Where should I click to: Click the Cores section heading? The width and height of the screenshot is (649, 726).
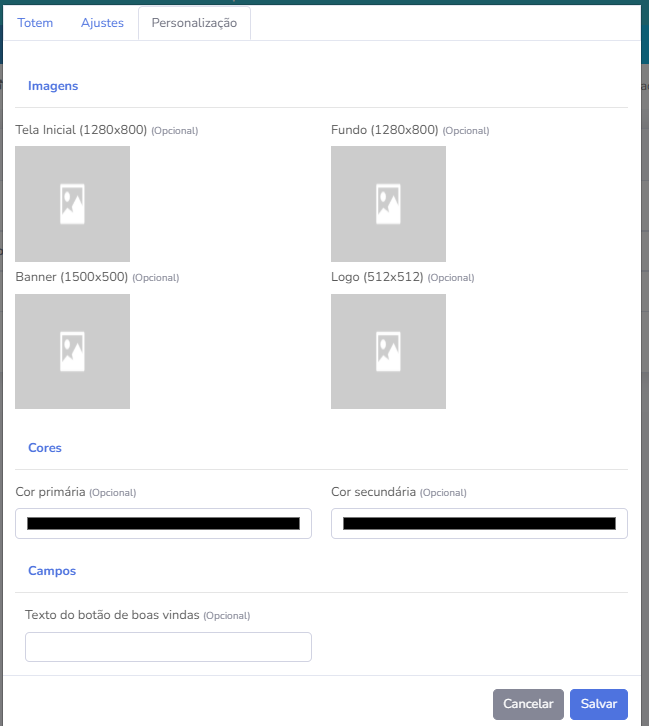(x=45, y=448)
